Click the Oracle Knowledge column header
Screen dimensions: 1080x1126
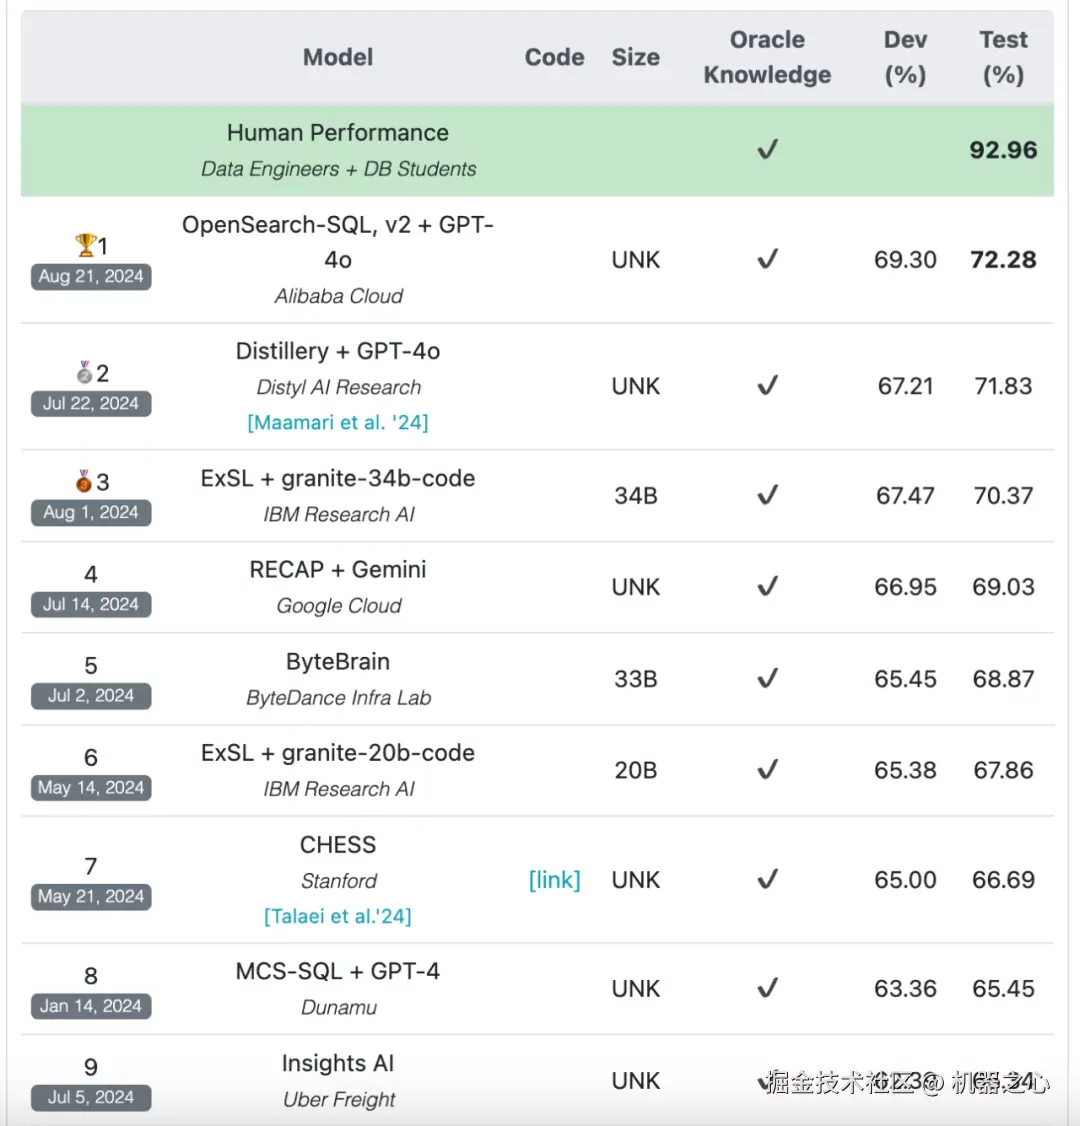[x=767, y=57]
